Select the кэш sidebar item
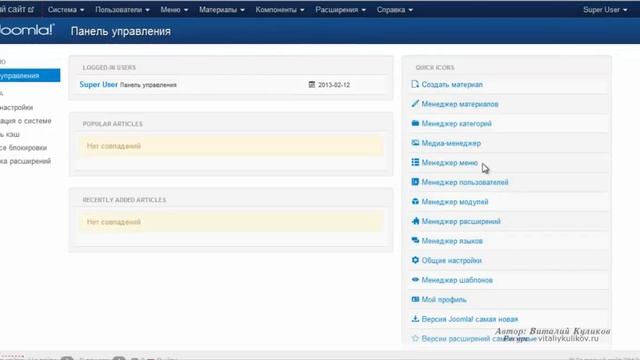The width and height of the screenshot is (640, 360). click(x=10, y=134)
